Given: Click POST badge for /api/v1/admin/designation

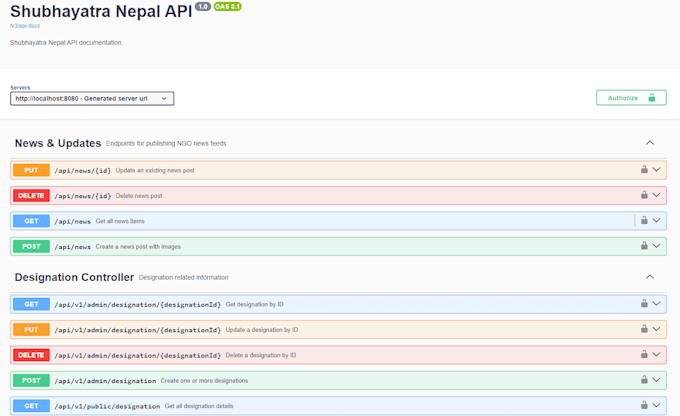Looking at the screenshot, I should (31, 380).
